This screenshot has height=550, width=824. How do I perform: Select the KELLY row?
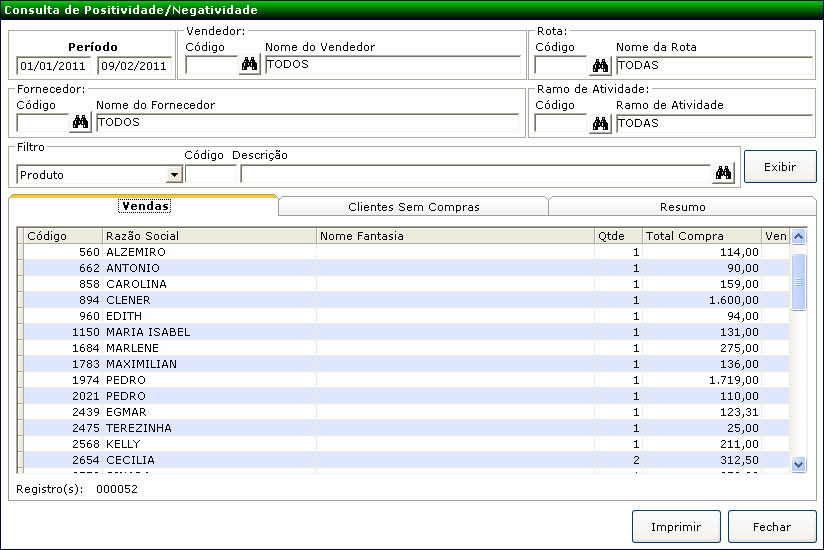pyautogui.click(x=406, y=444)
